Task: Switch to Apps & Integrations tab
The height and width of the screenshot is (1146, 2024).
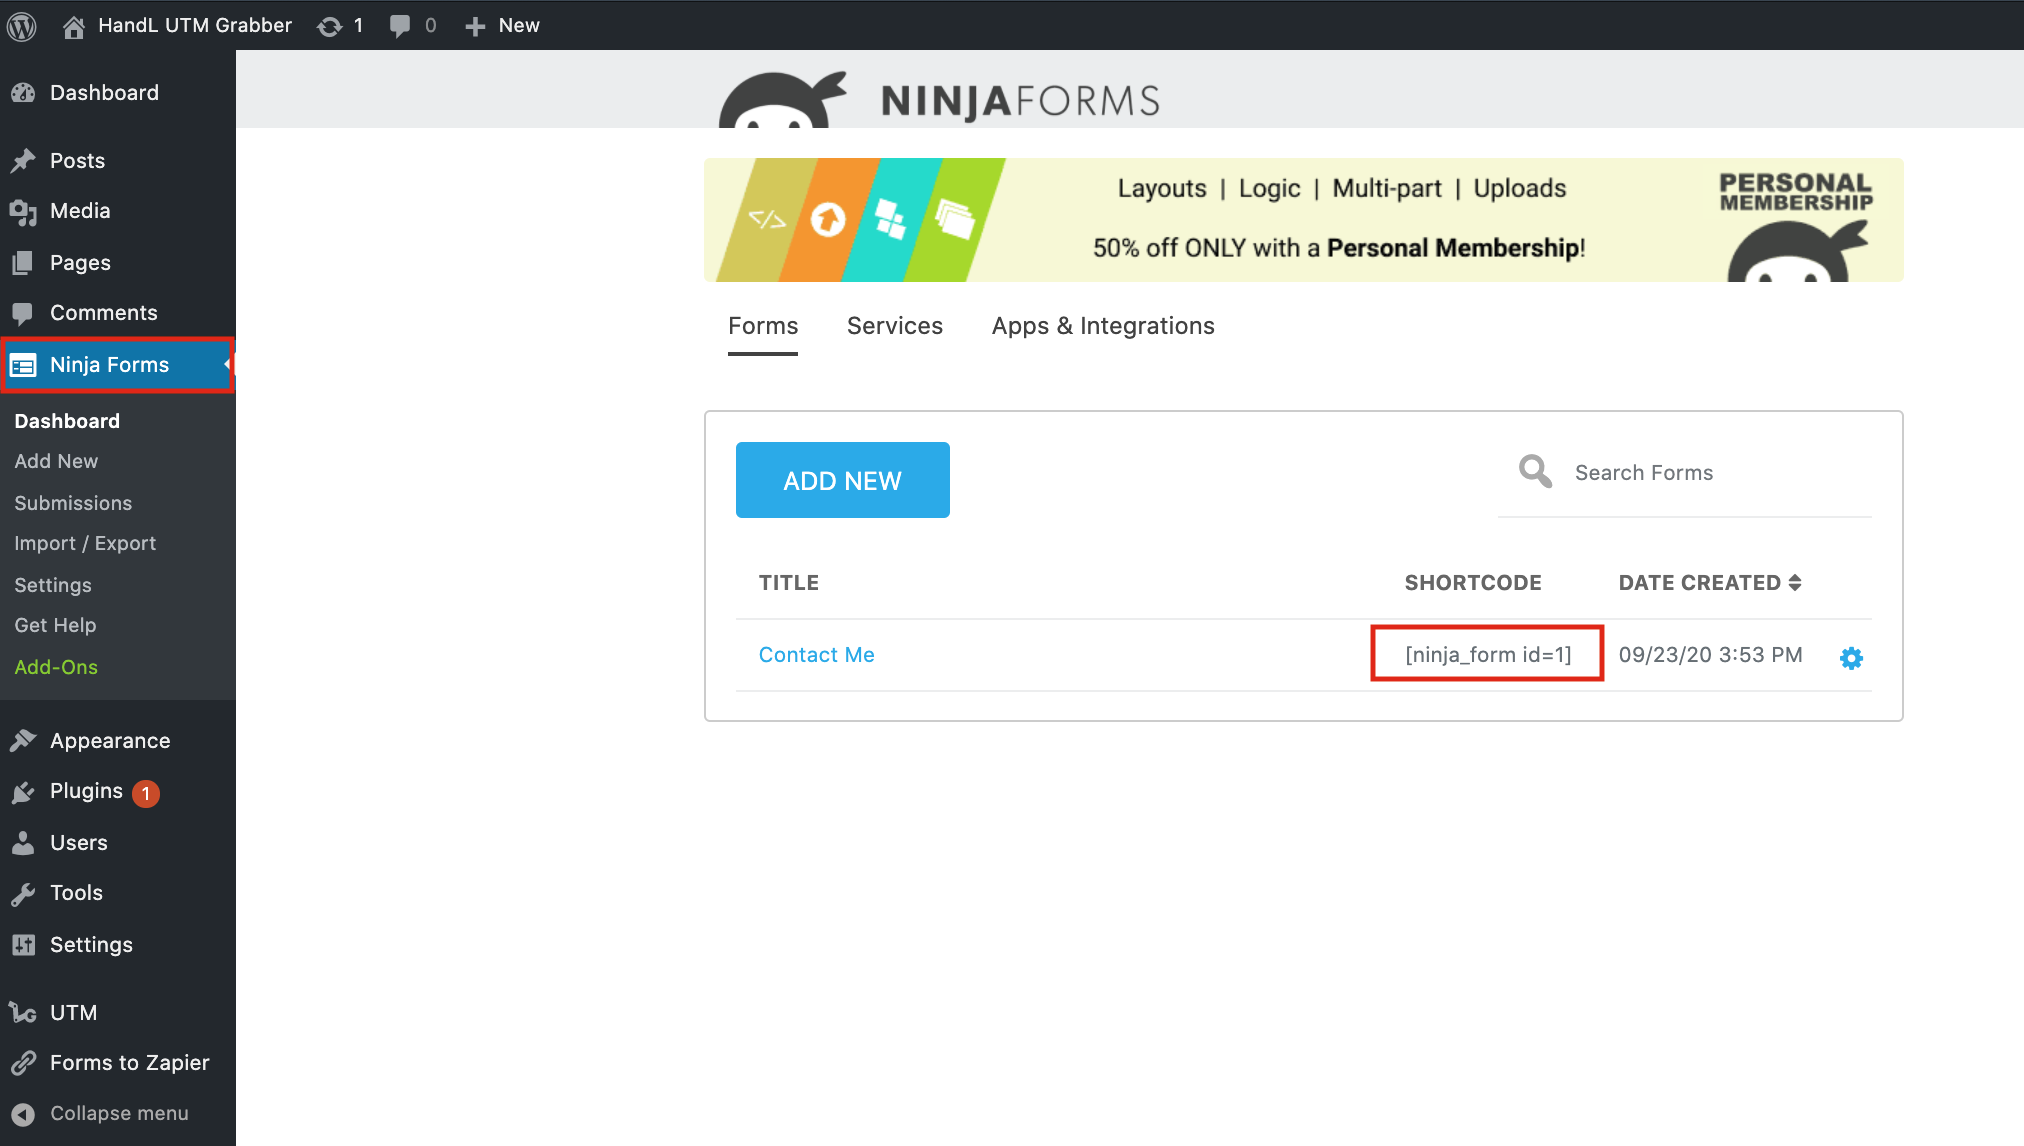Action: point(1102,326)
